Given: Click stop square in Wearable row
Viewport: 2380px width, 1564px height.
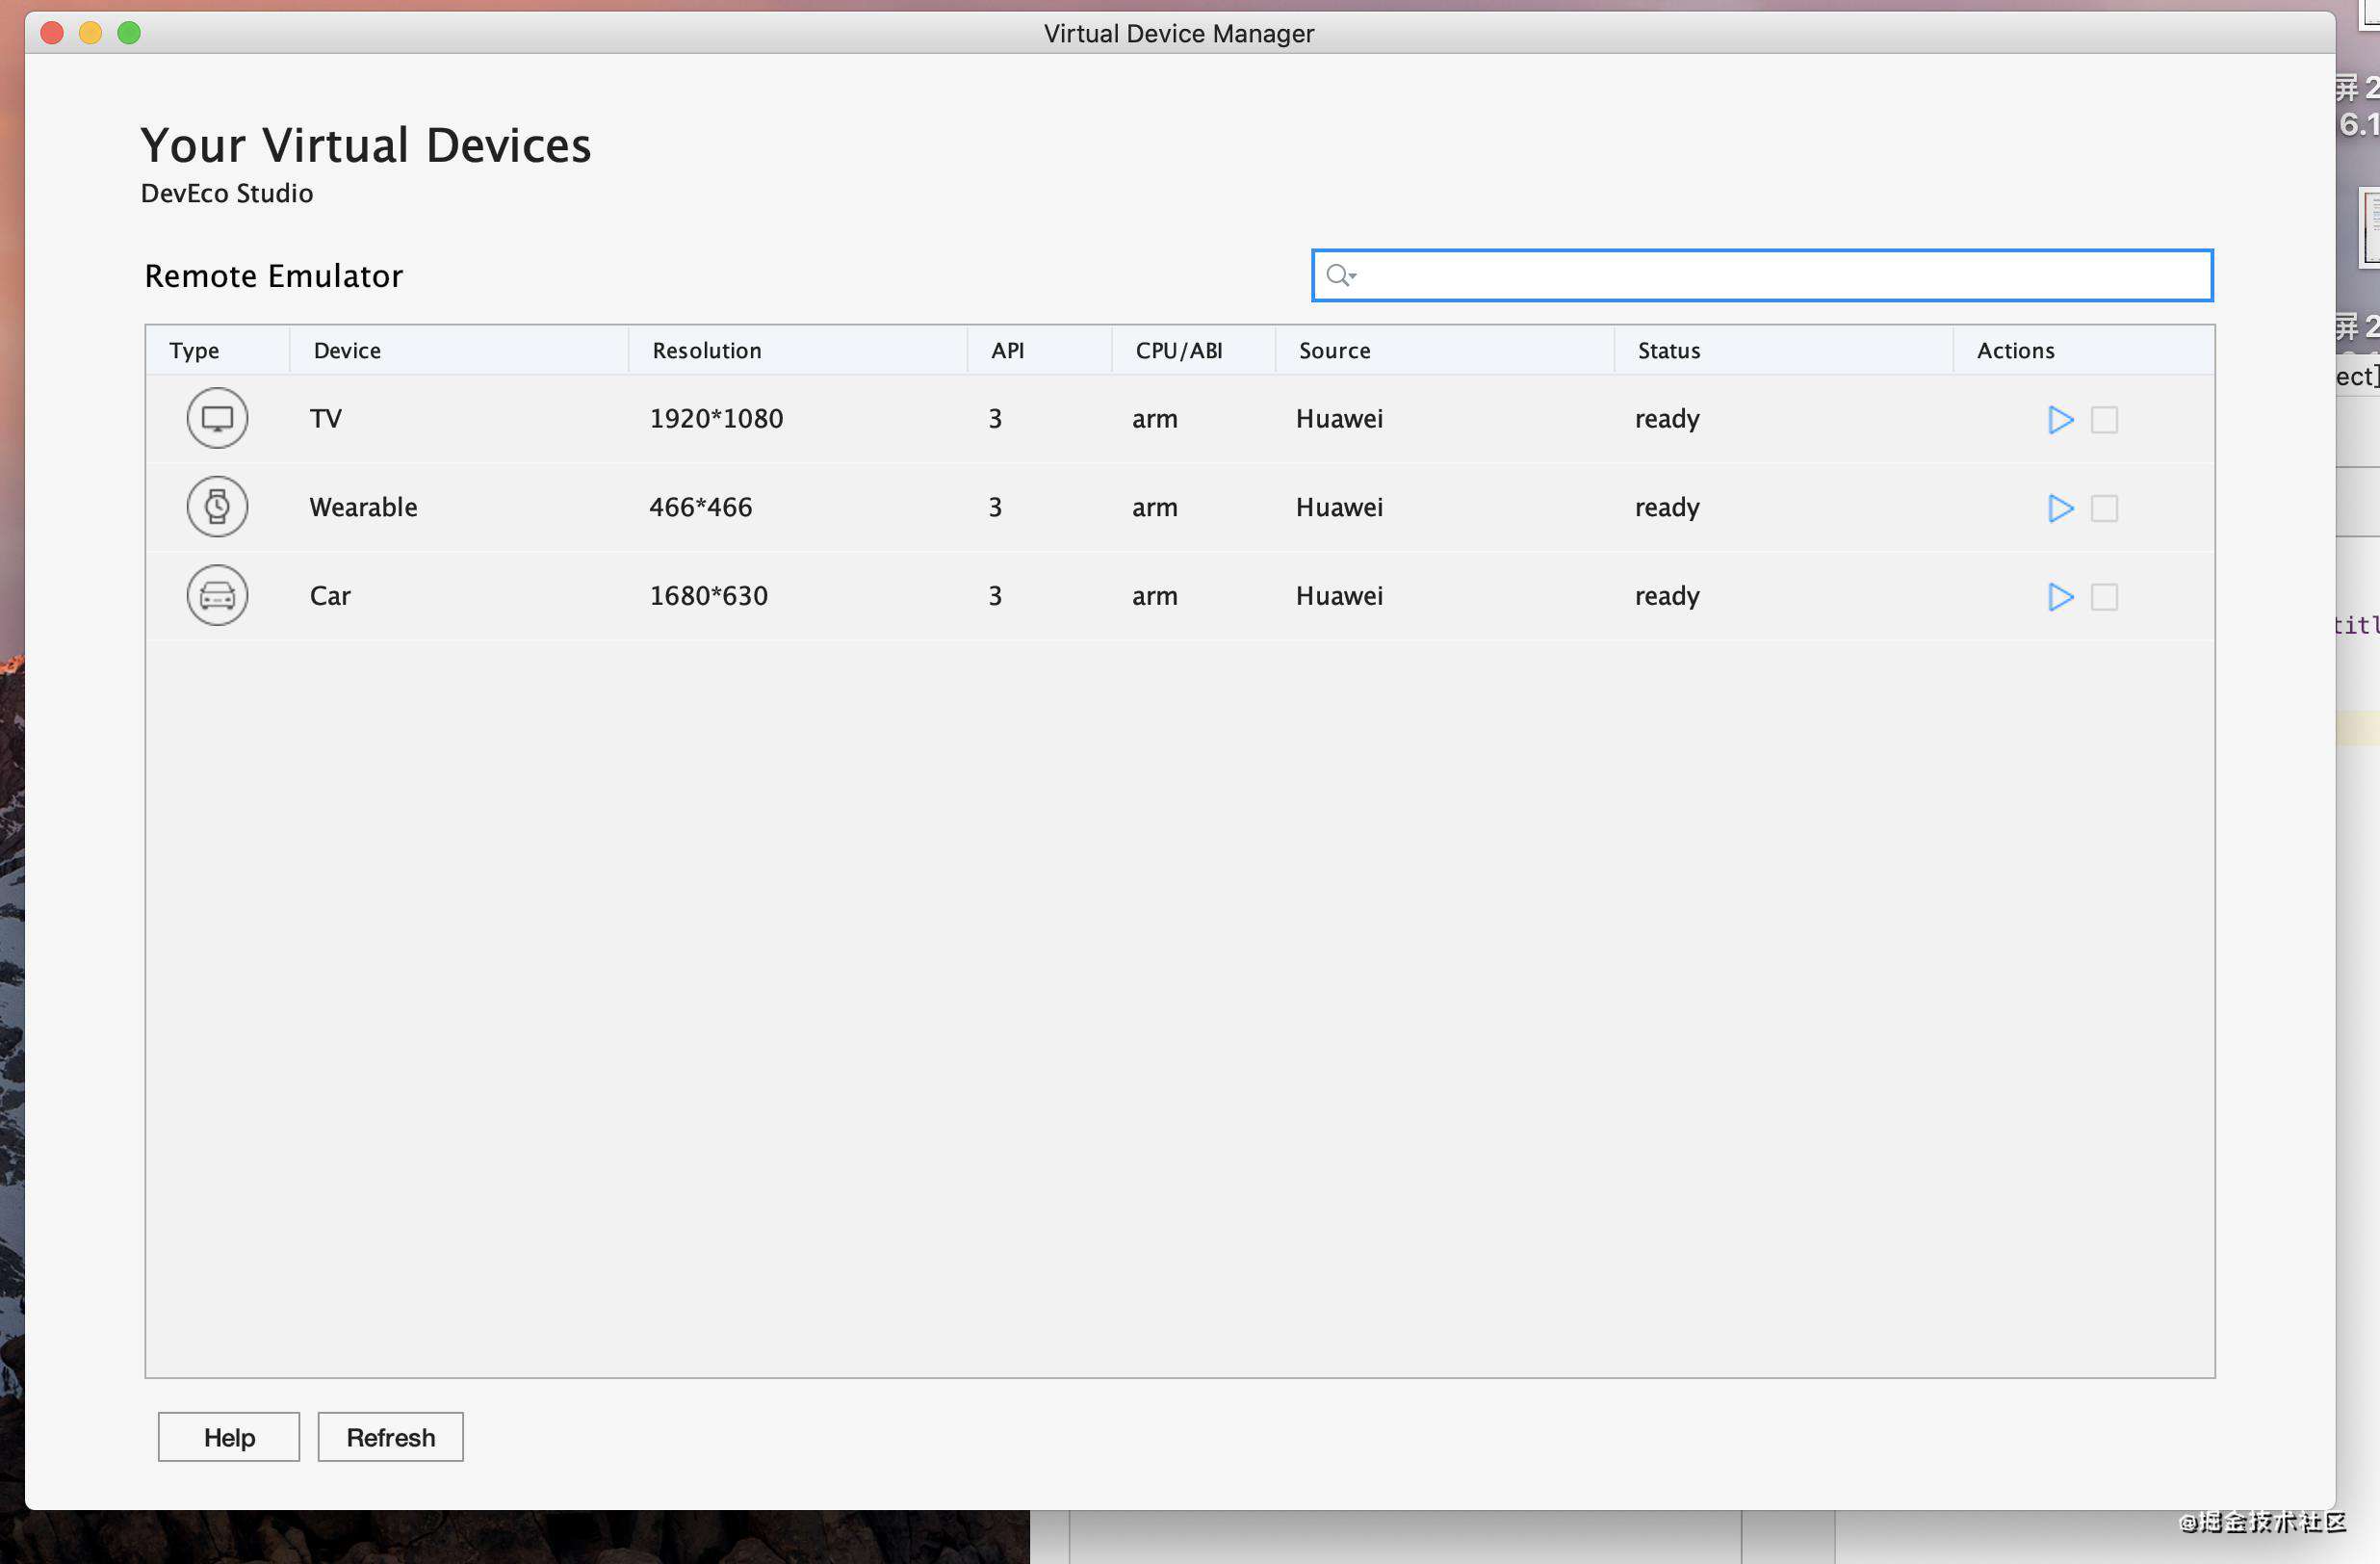Looking at the screenshot, I should pos(2104,508).
